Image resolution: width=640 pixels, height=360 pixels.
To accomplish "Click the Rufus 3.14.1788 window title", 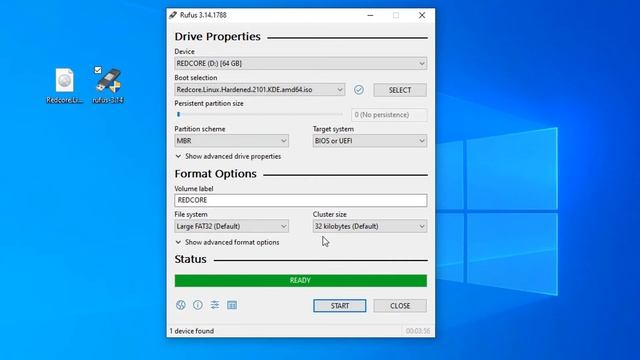I will [203, 15].
